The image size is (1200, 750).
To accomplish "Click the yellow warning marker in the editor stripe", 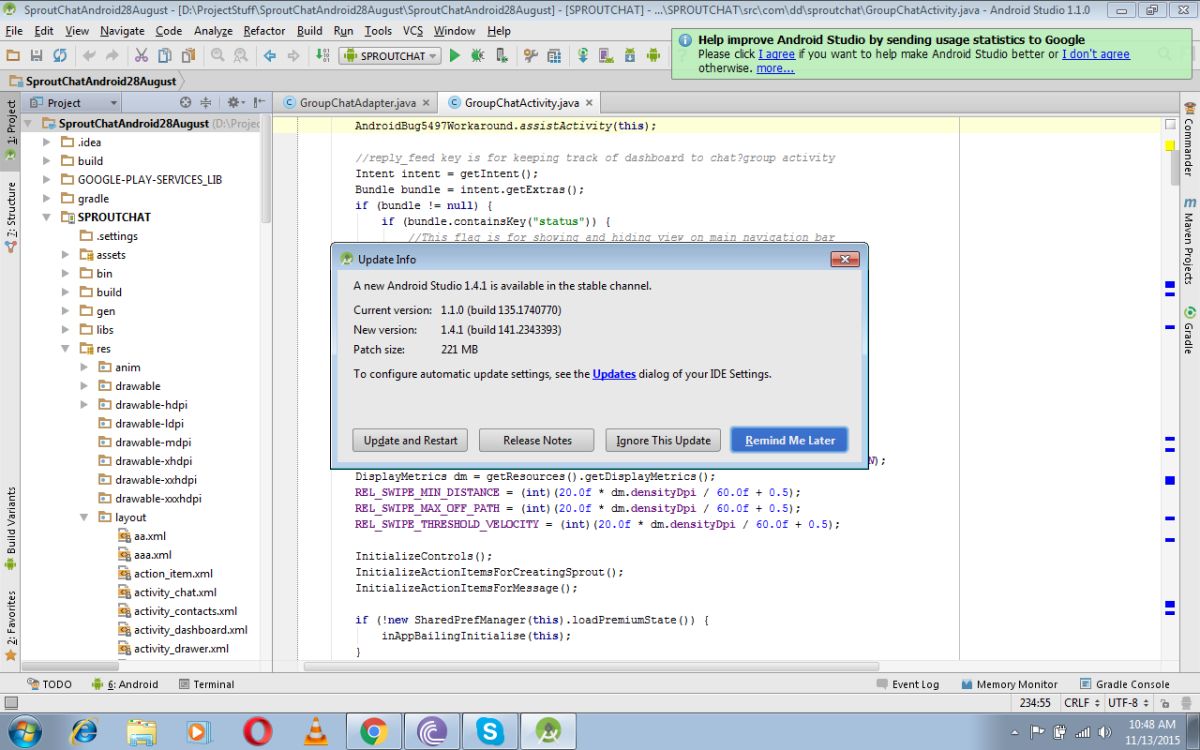I will 1169,146.
